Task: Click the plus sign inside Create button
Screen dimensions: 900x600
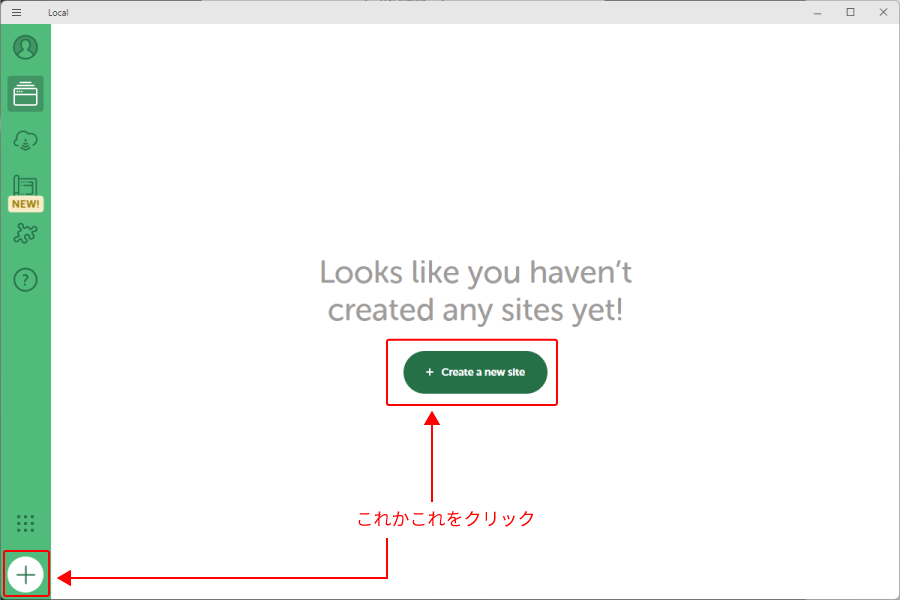Action: tap(429, 372)
